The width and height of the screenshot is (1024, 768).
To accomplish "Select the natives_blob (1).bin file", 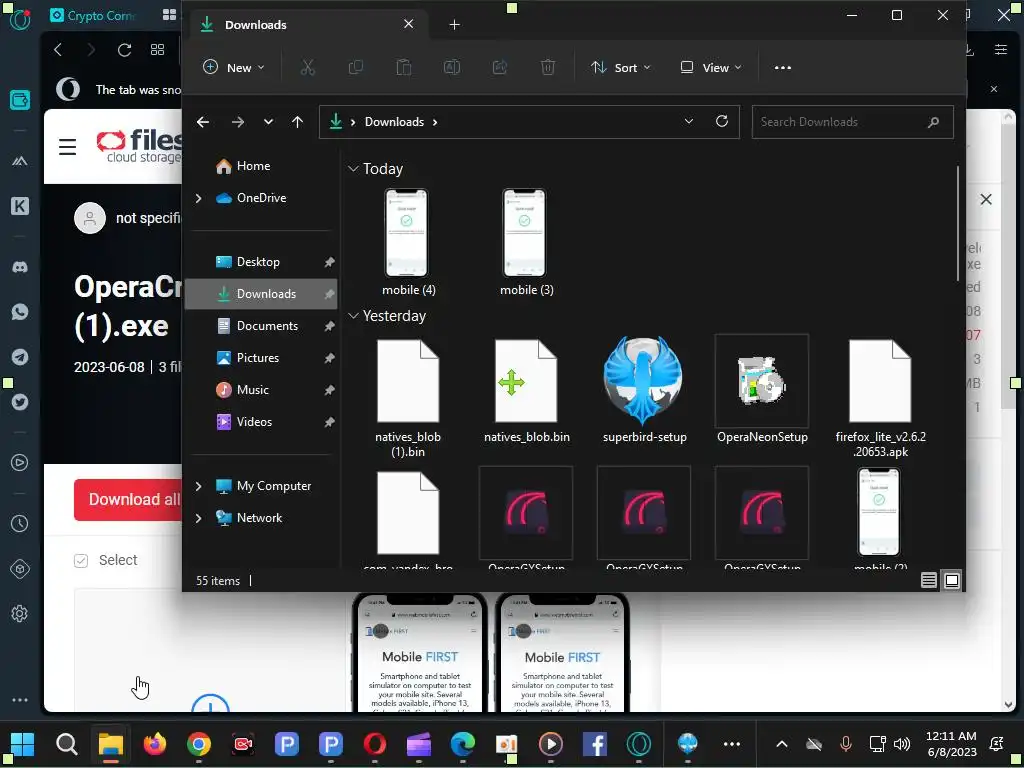I will [x=408, y=398].
